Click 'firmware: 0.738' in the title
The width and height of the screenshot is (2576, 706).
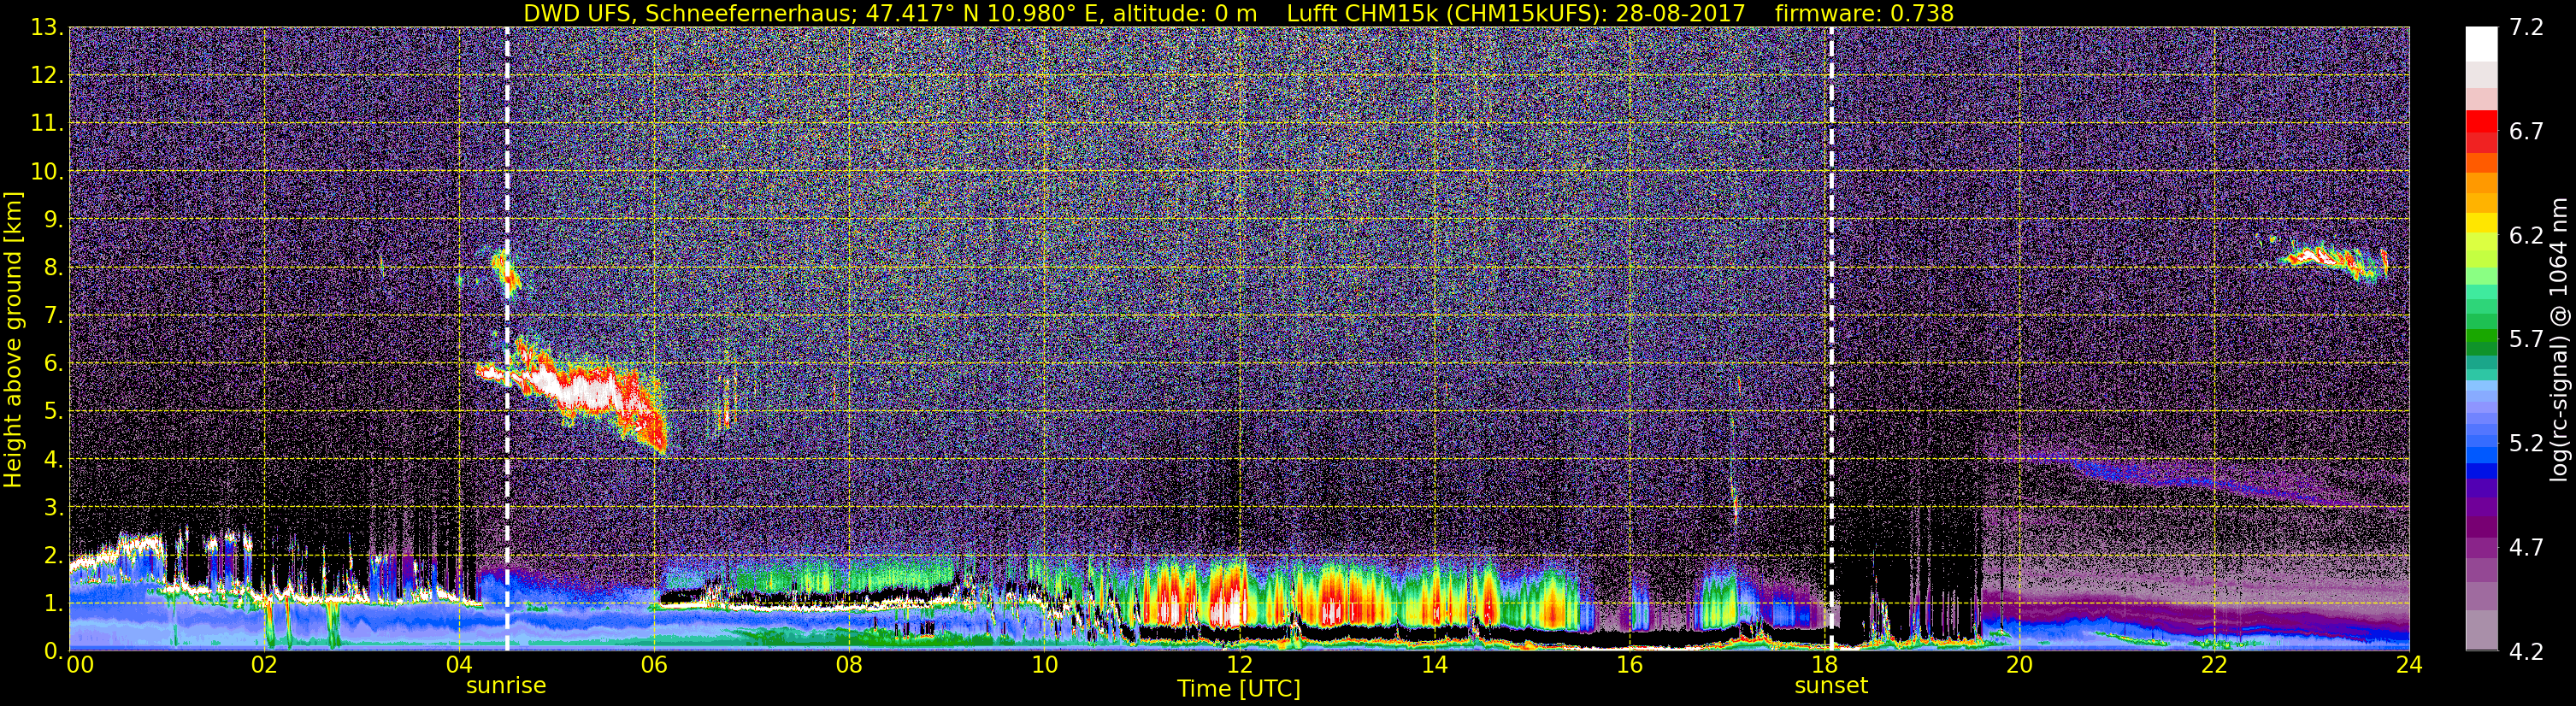1864,13
